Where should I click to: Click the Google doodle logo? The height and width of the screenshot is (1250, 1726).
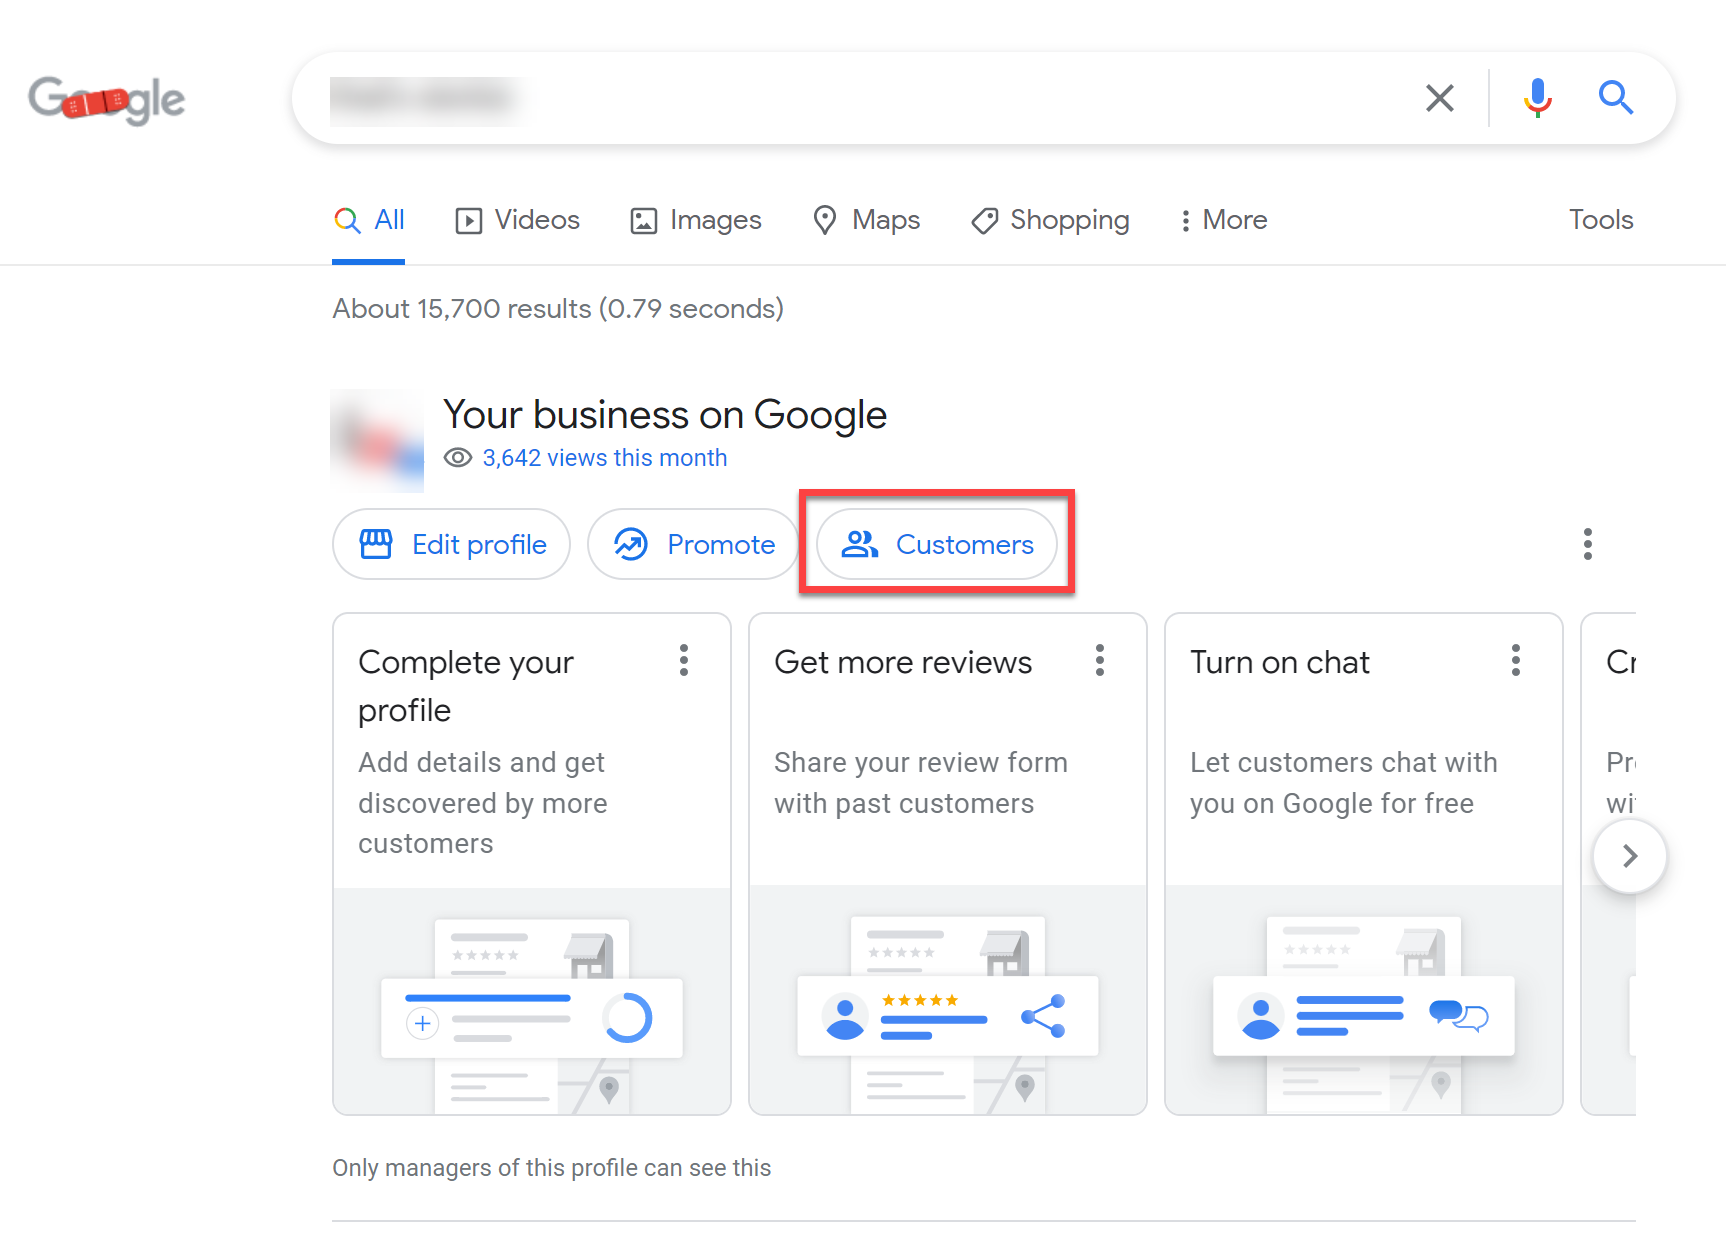[x=105, y=98]
